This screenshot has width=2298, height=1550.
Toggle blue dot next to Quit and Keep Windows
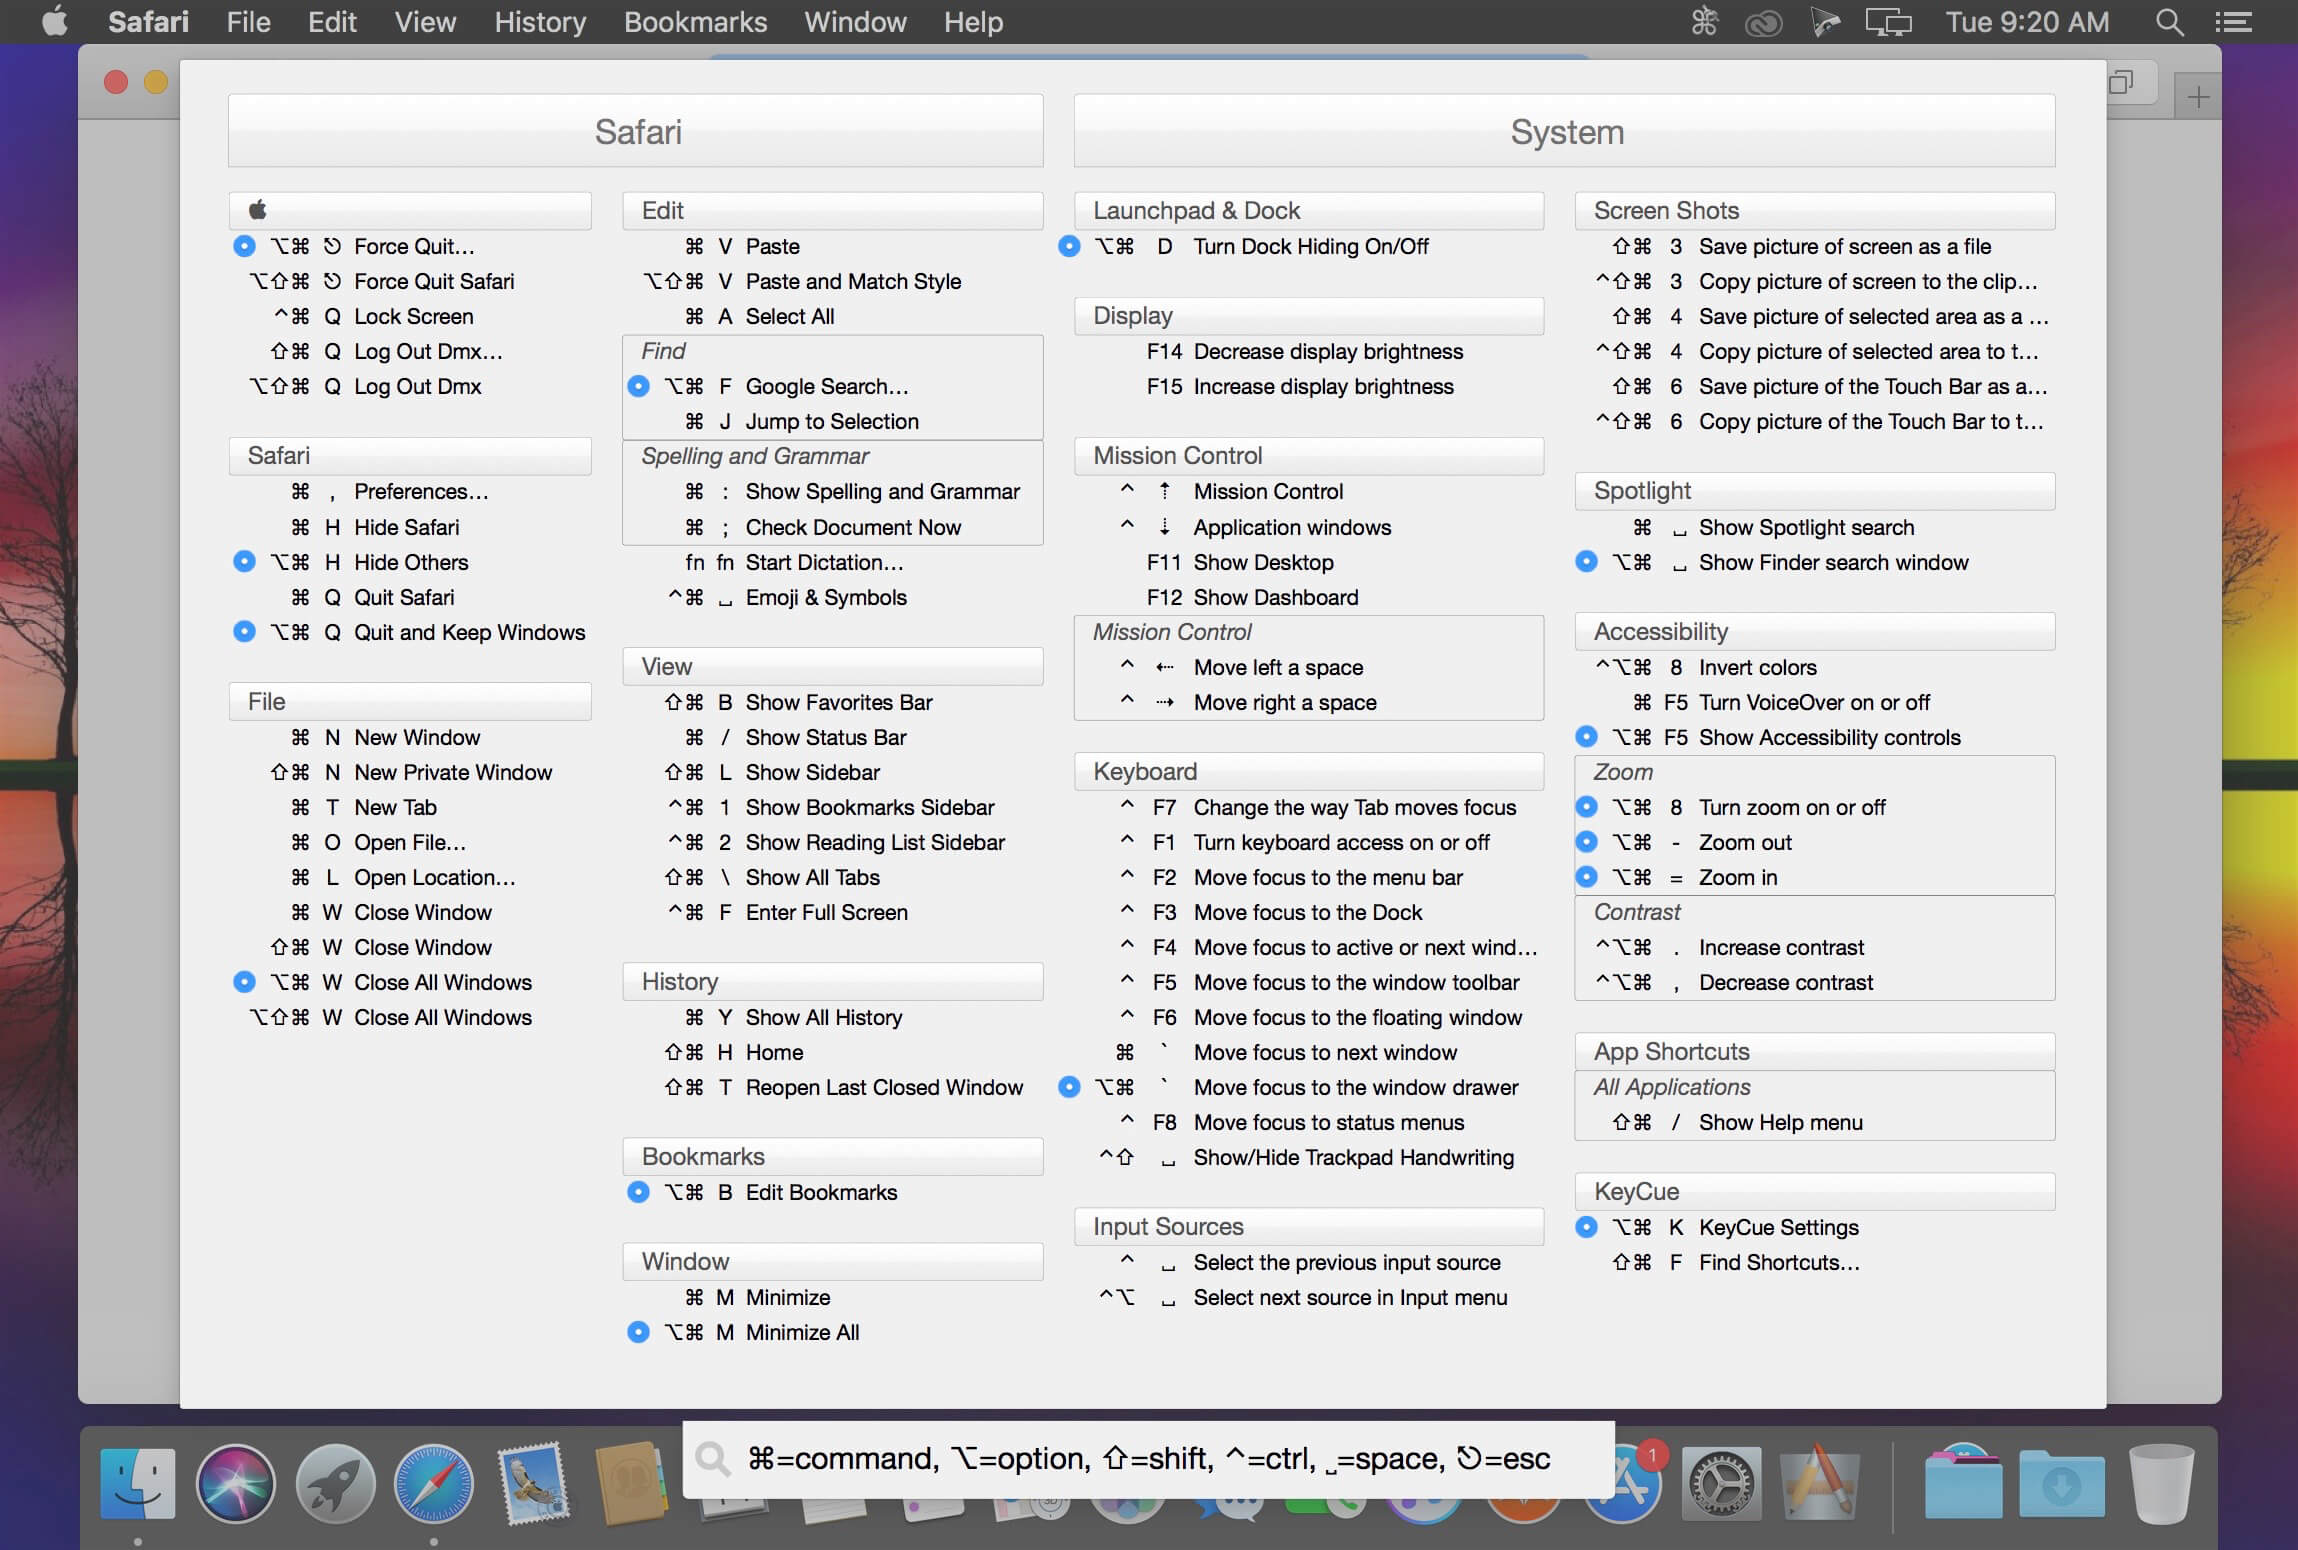(244, 631)
